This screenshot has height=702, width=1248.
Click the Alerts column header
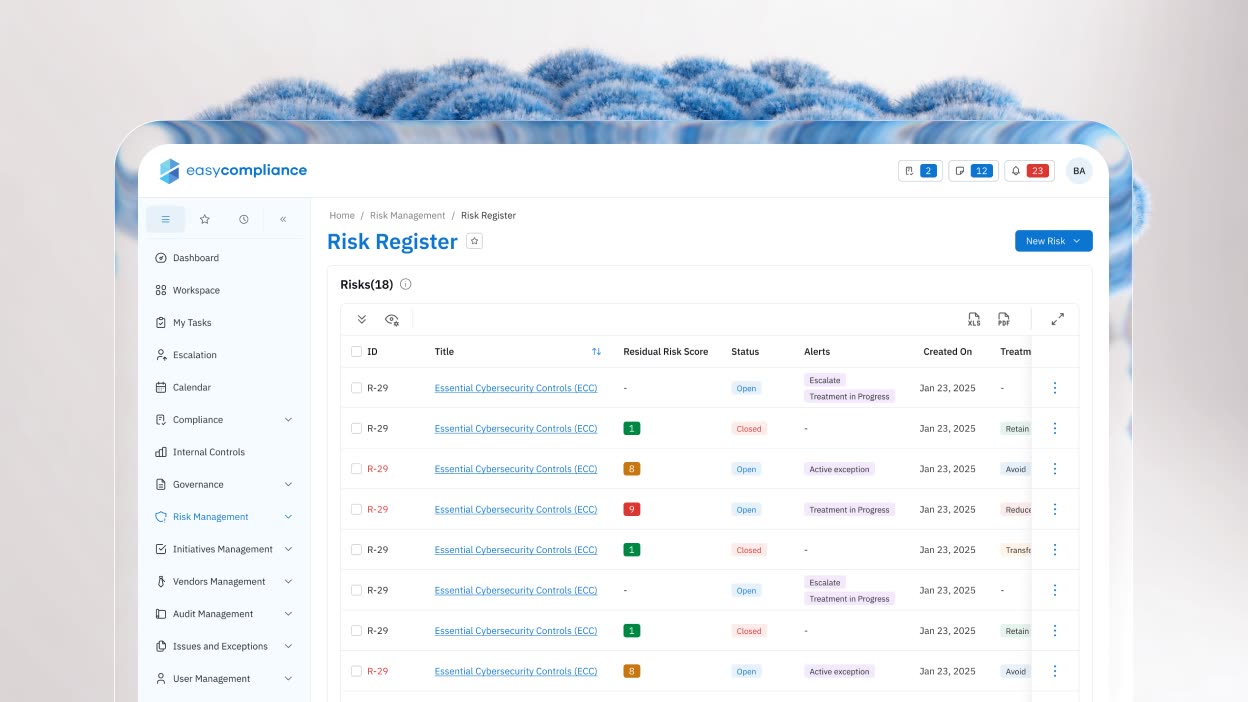click(817, 352)
